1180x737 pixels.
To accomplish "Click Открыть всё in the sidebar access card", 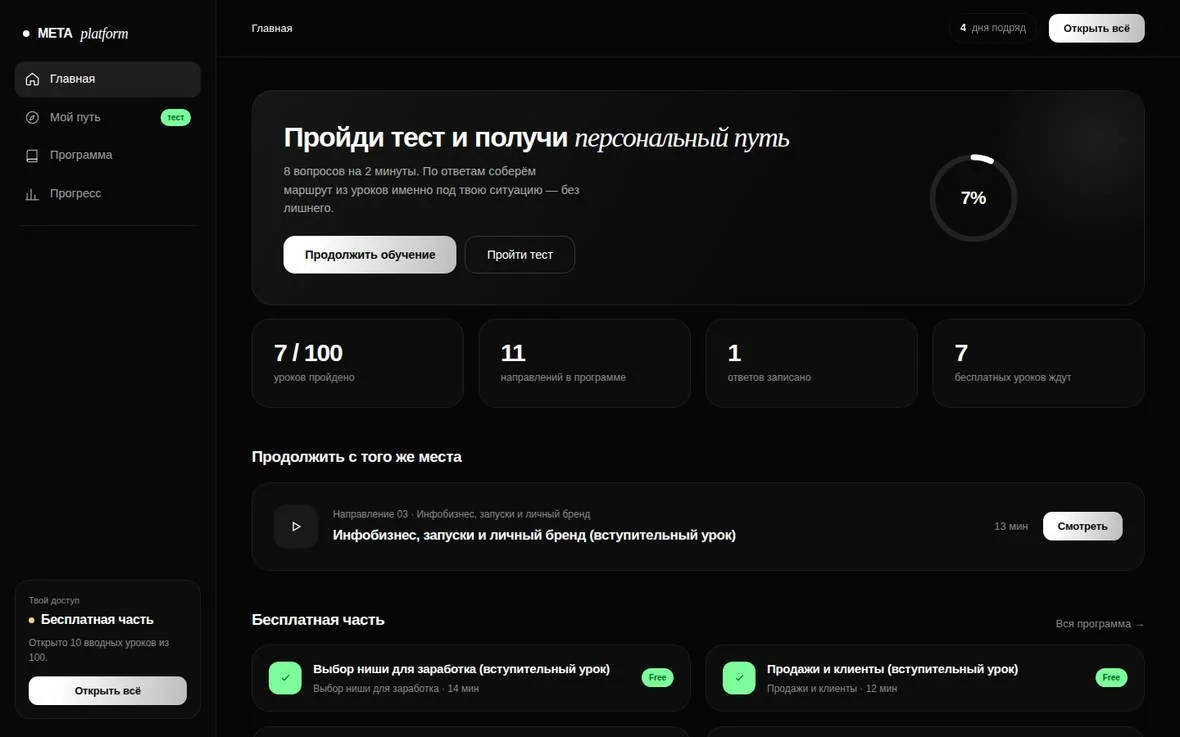I will [x=108, y=690].
